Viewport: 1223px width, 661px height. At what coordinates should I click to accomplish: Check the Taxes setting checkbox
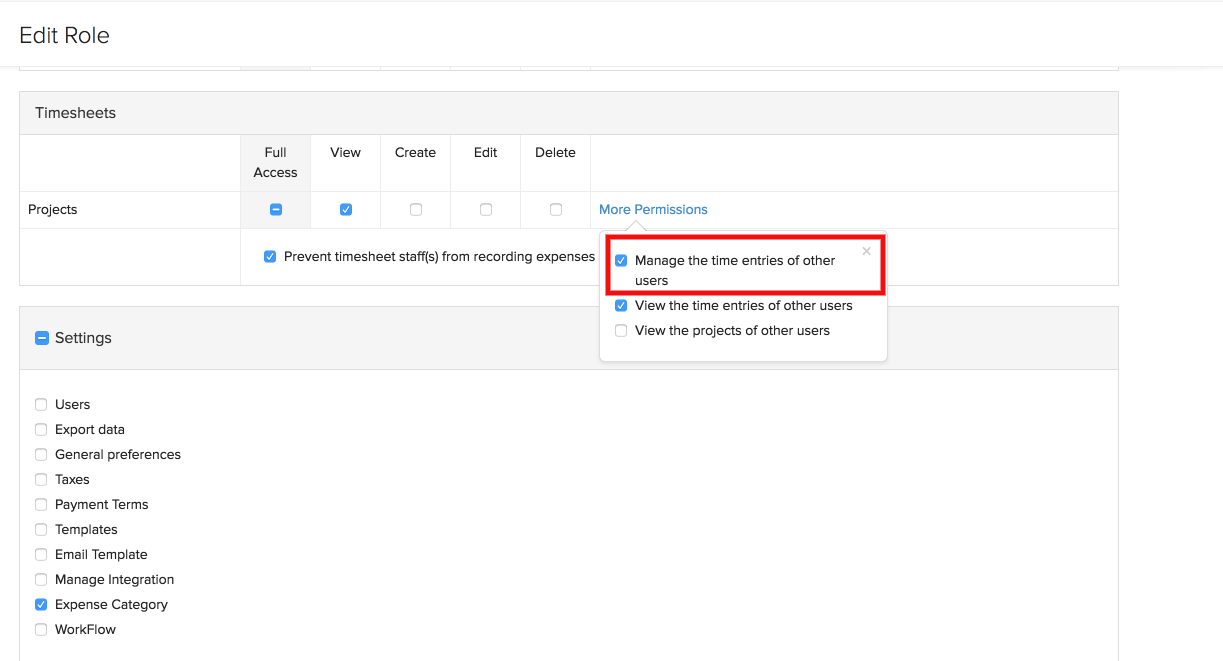tap(41, 480)
